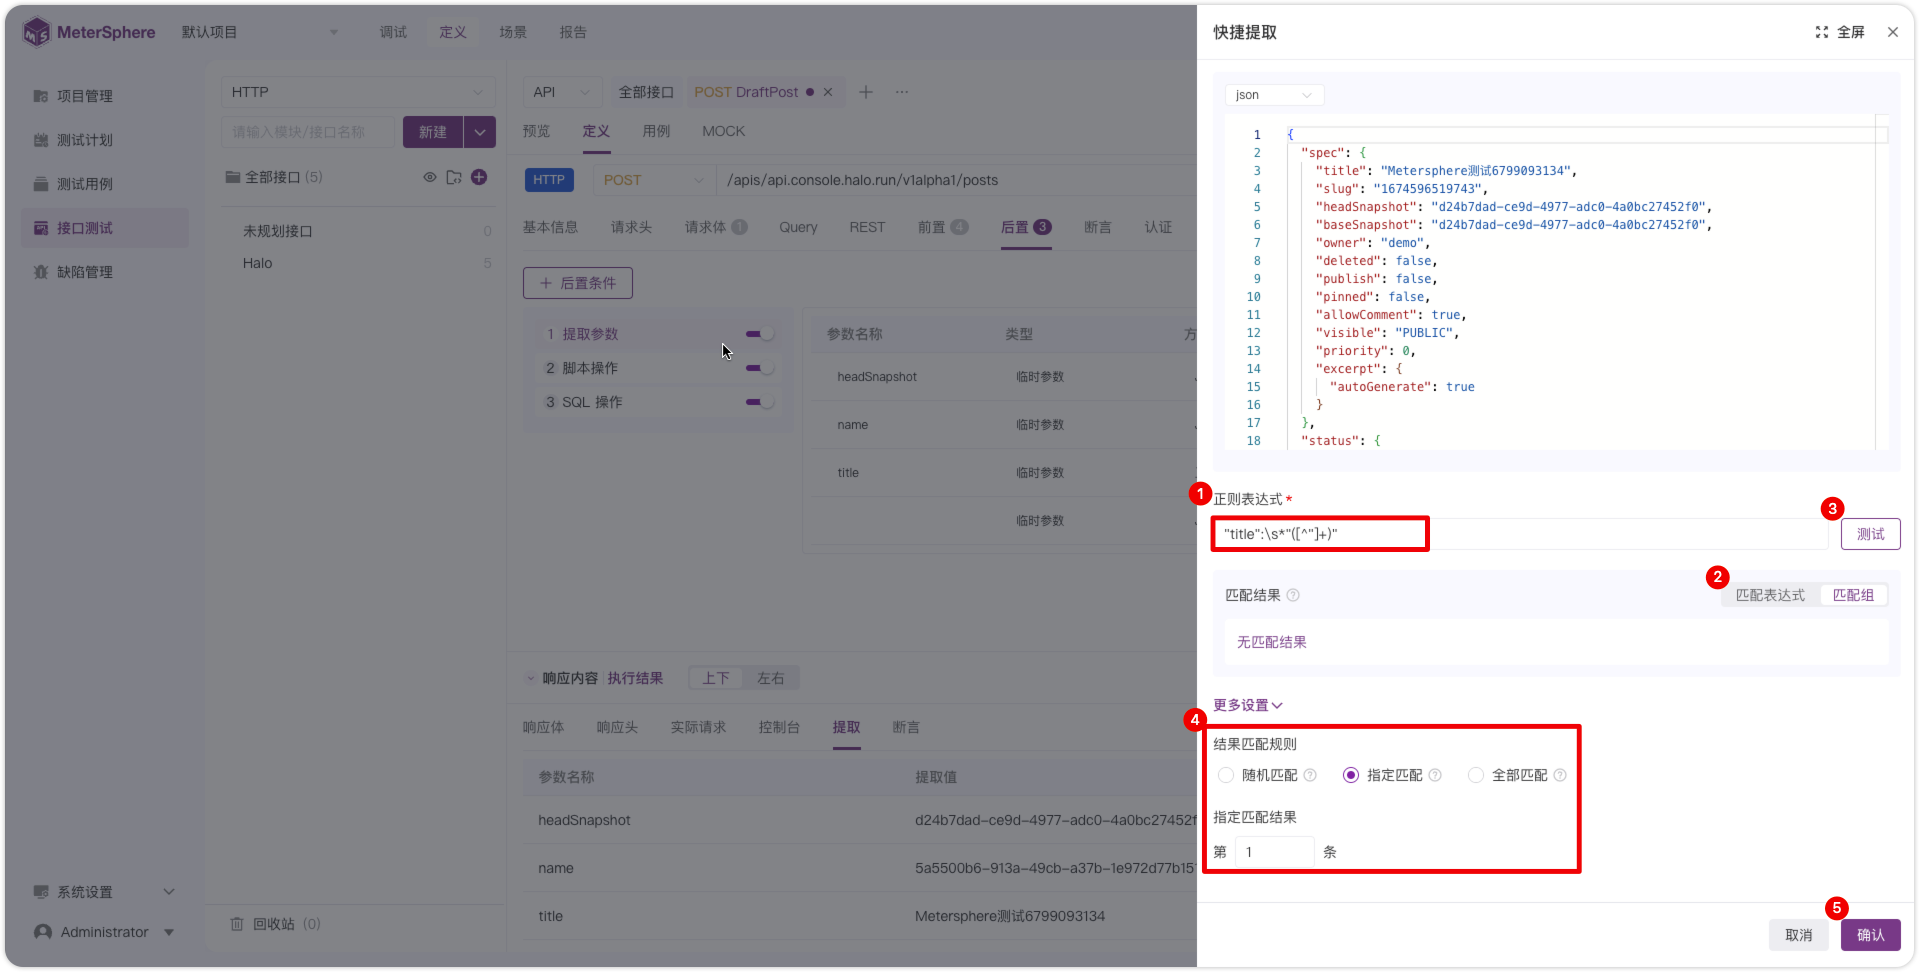Click help icon next to 匹配结果

[1292, 595]
